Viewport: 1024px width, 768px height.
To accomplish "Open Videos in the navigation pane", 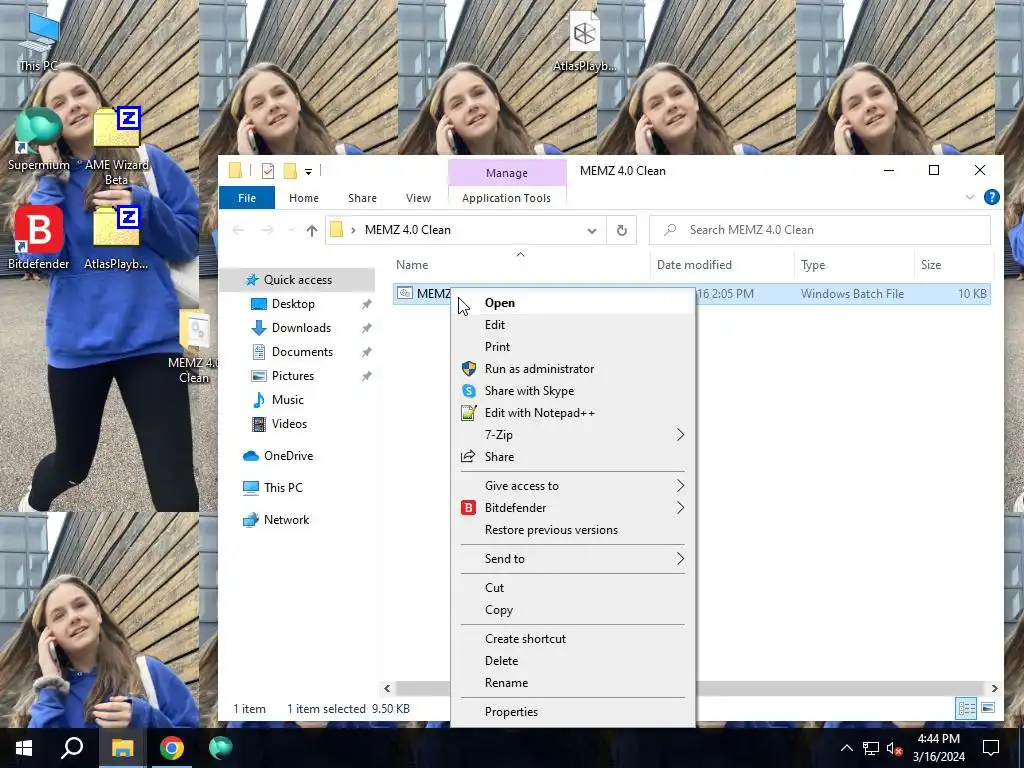I will 289,424.
